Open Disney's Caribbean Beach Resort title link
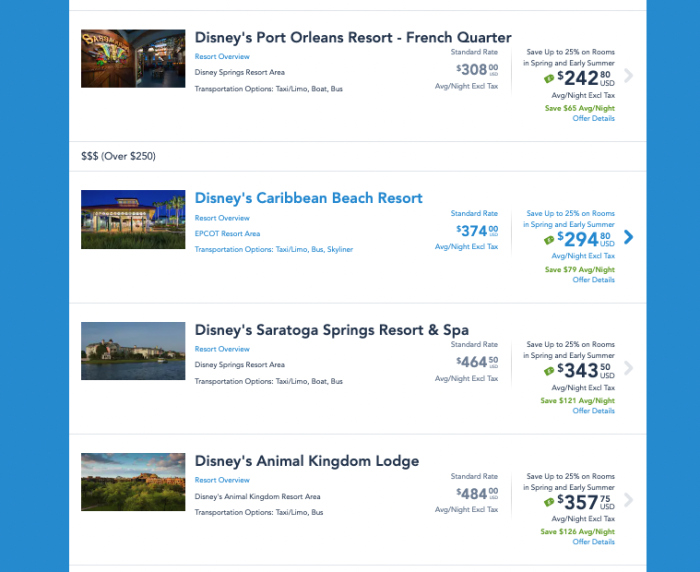Viewport: 700px width, 572px height. tap(308, 198)
